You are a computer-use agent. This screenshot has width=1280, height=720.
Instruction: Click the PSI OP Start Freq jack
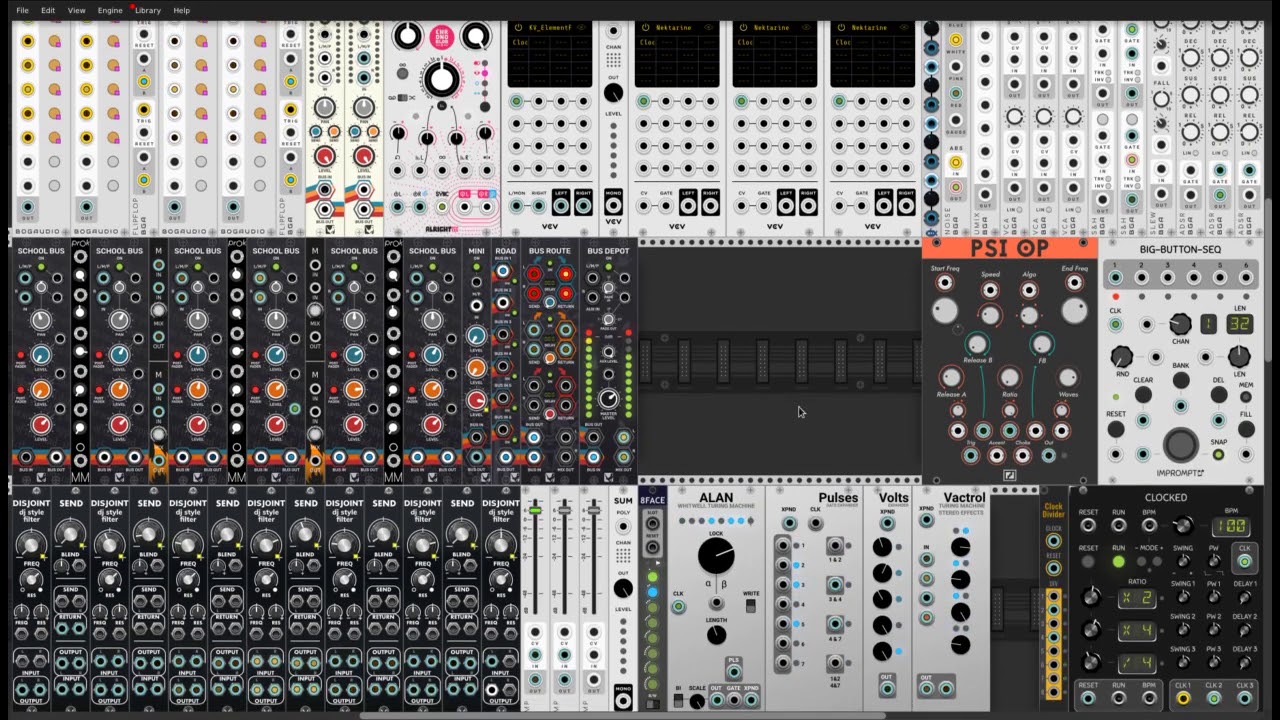(945, 283)
